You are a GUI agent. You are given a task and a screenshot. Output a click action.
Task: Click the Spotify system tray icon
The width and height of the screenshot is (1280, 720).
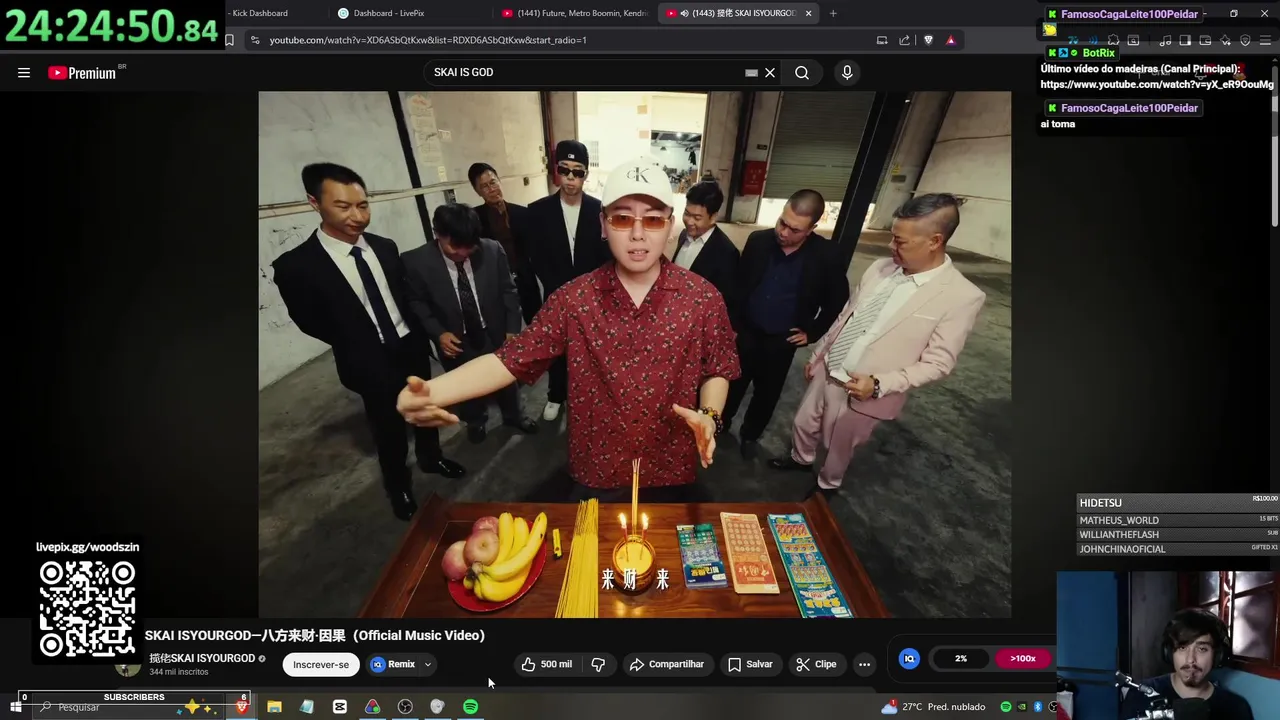(x=1006, y=707)
